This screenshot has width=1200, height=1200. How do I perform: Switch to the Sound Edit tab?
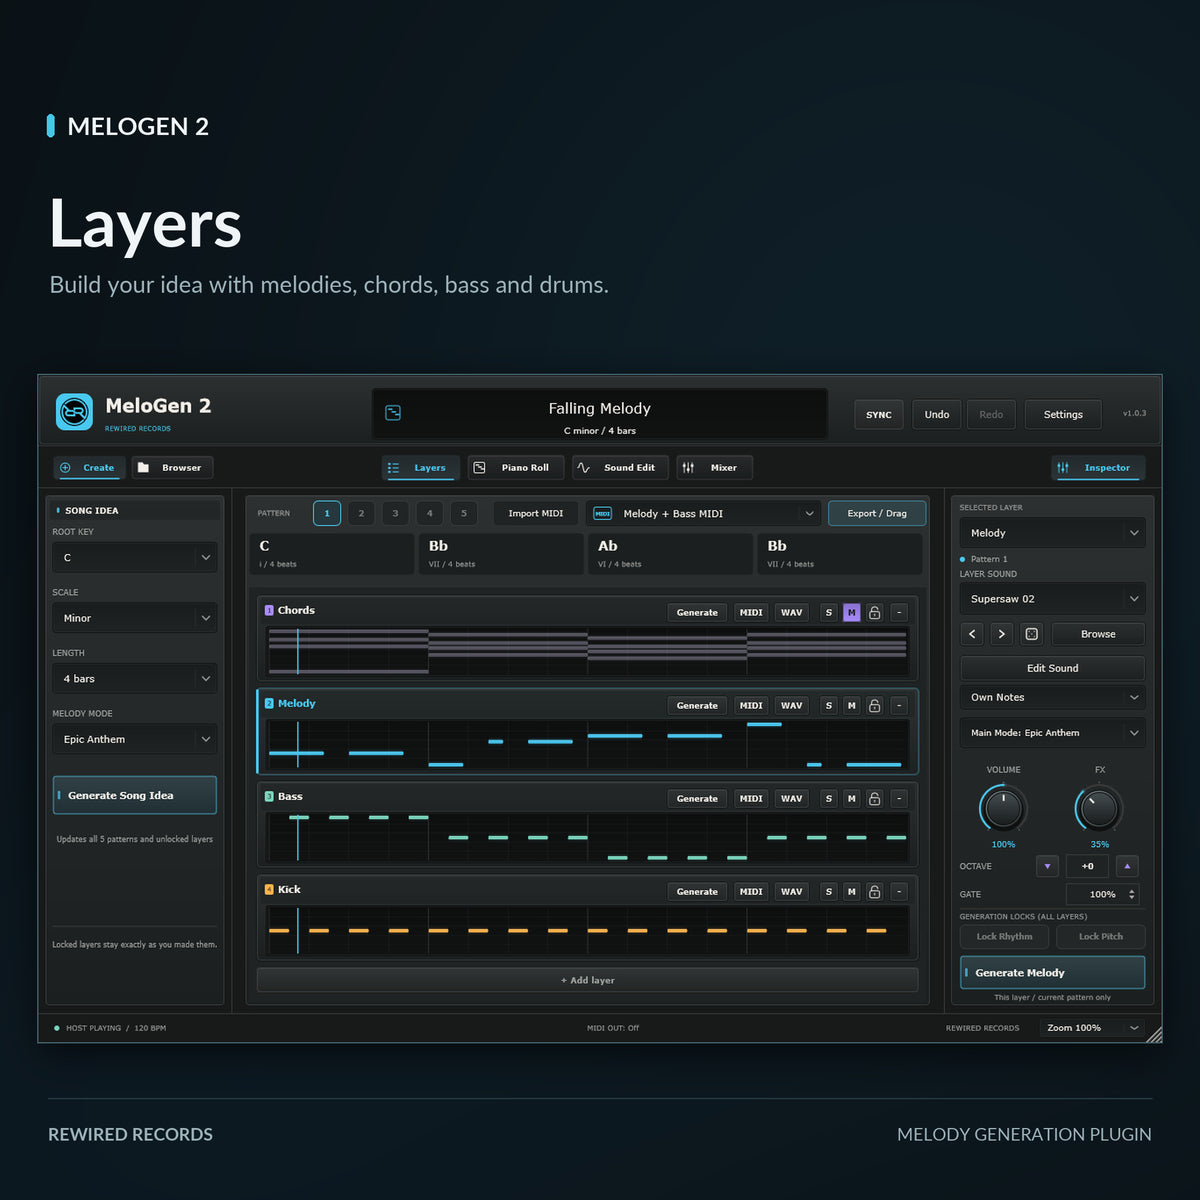620,468
